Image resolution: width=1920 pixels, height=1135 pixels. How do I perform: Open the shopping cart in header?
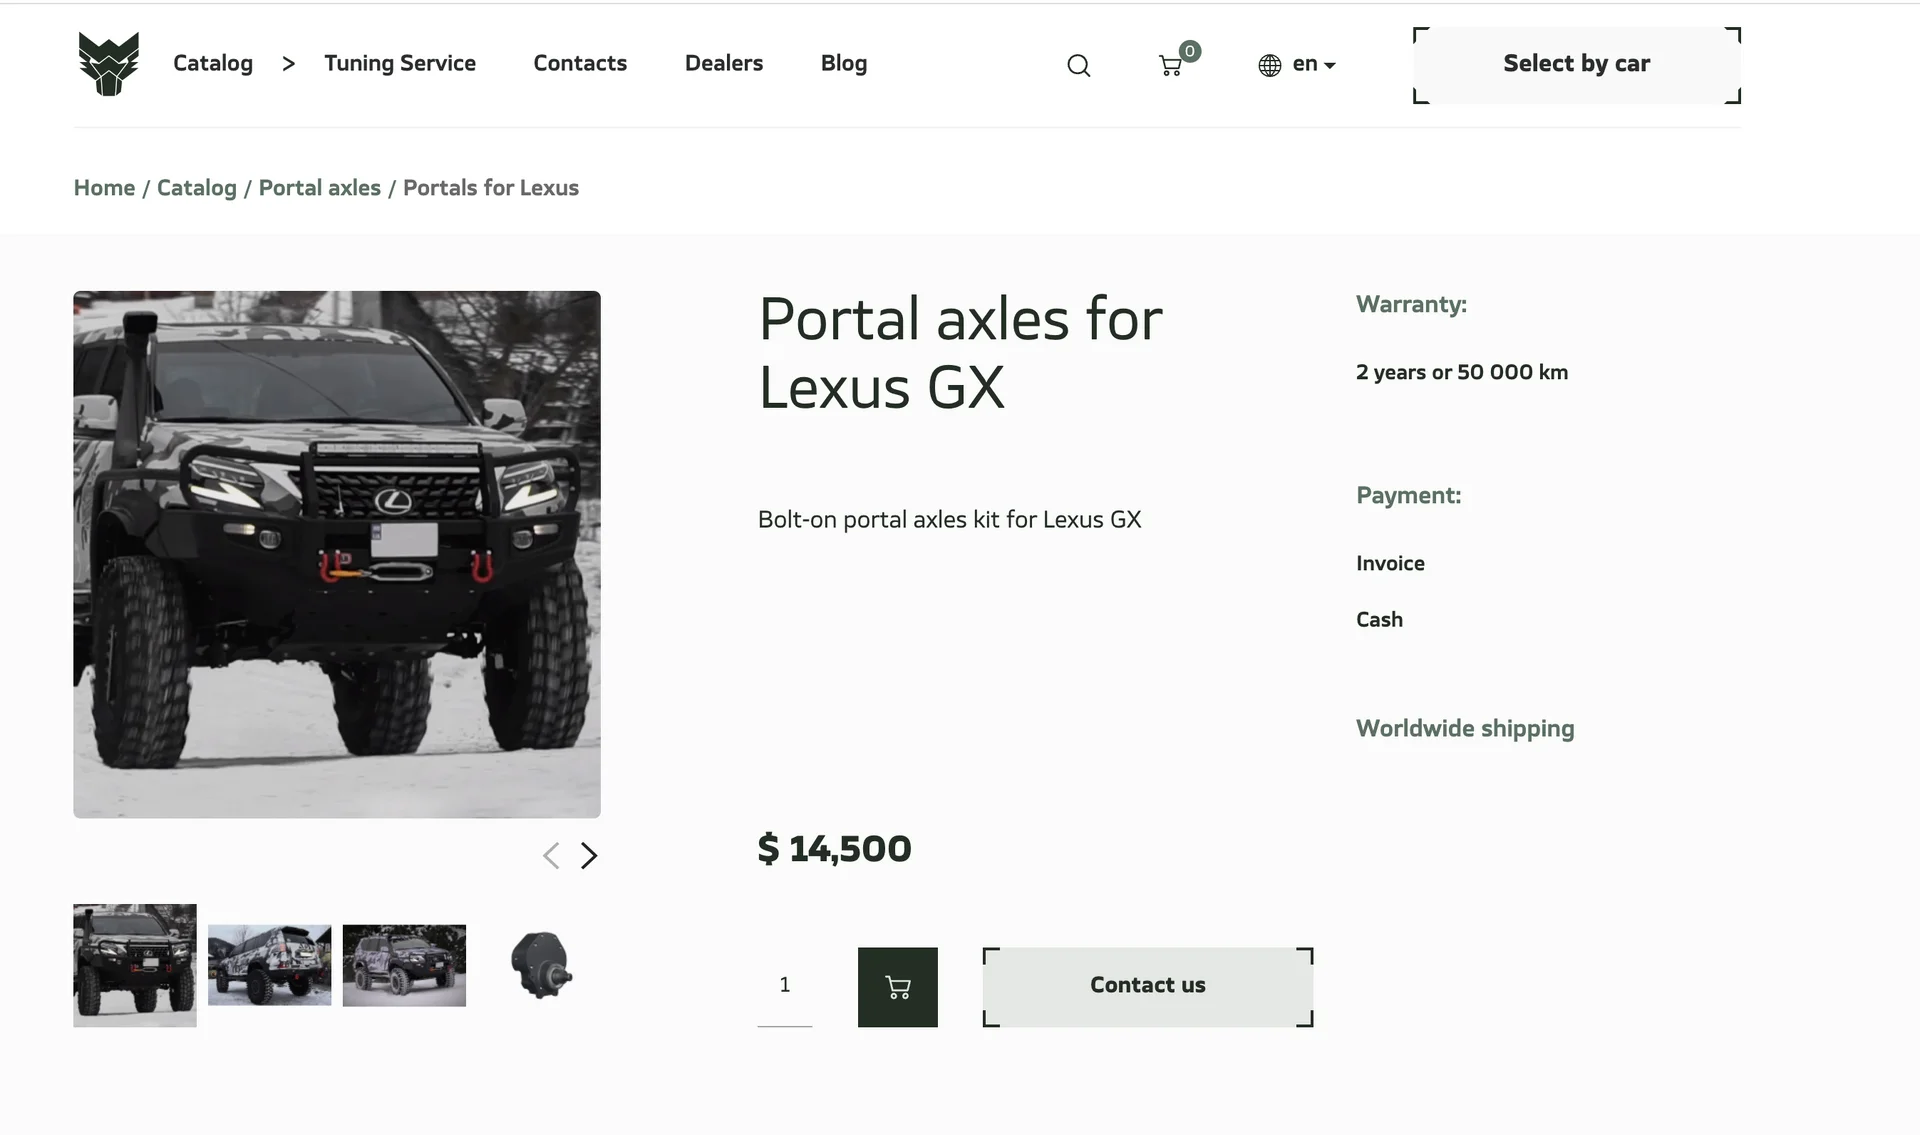[1171, 66]
